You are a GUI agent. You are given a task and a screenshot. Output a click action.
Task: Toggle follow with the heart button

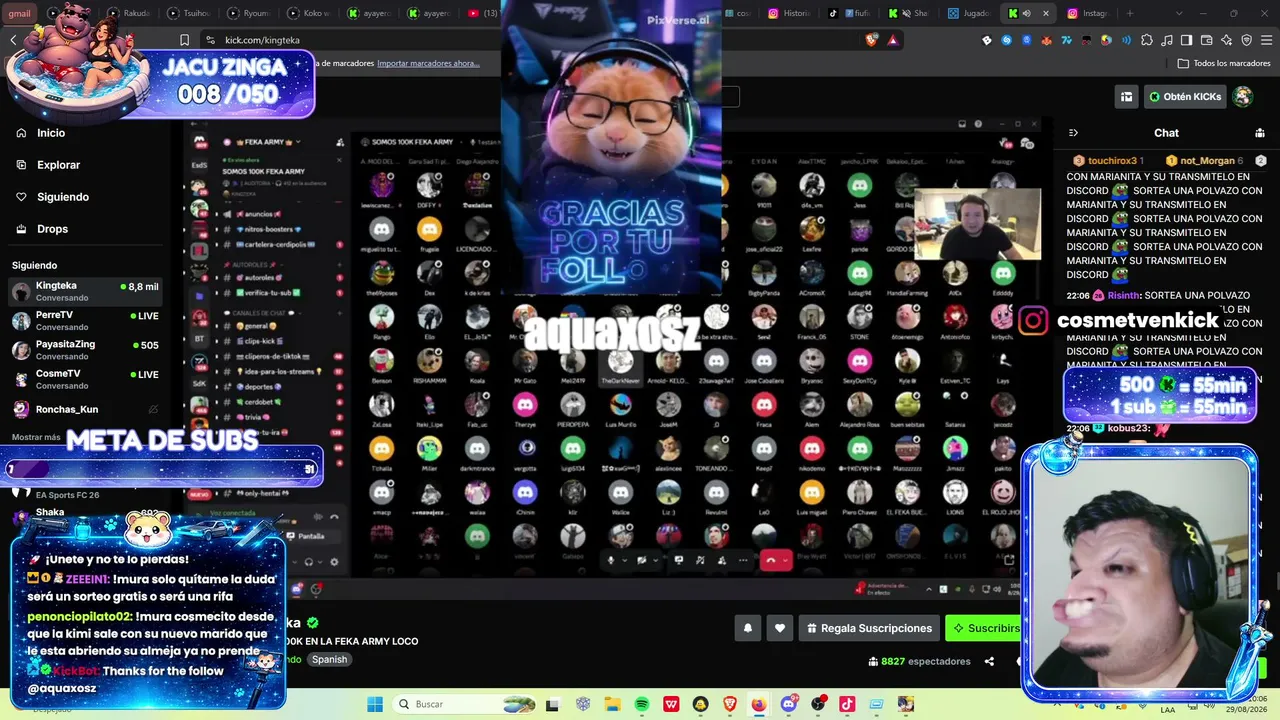pos(780,628)
